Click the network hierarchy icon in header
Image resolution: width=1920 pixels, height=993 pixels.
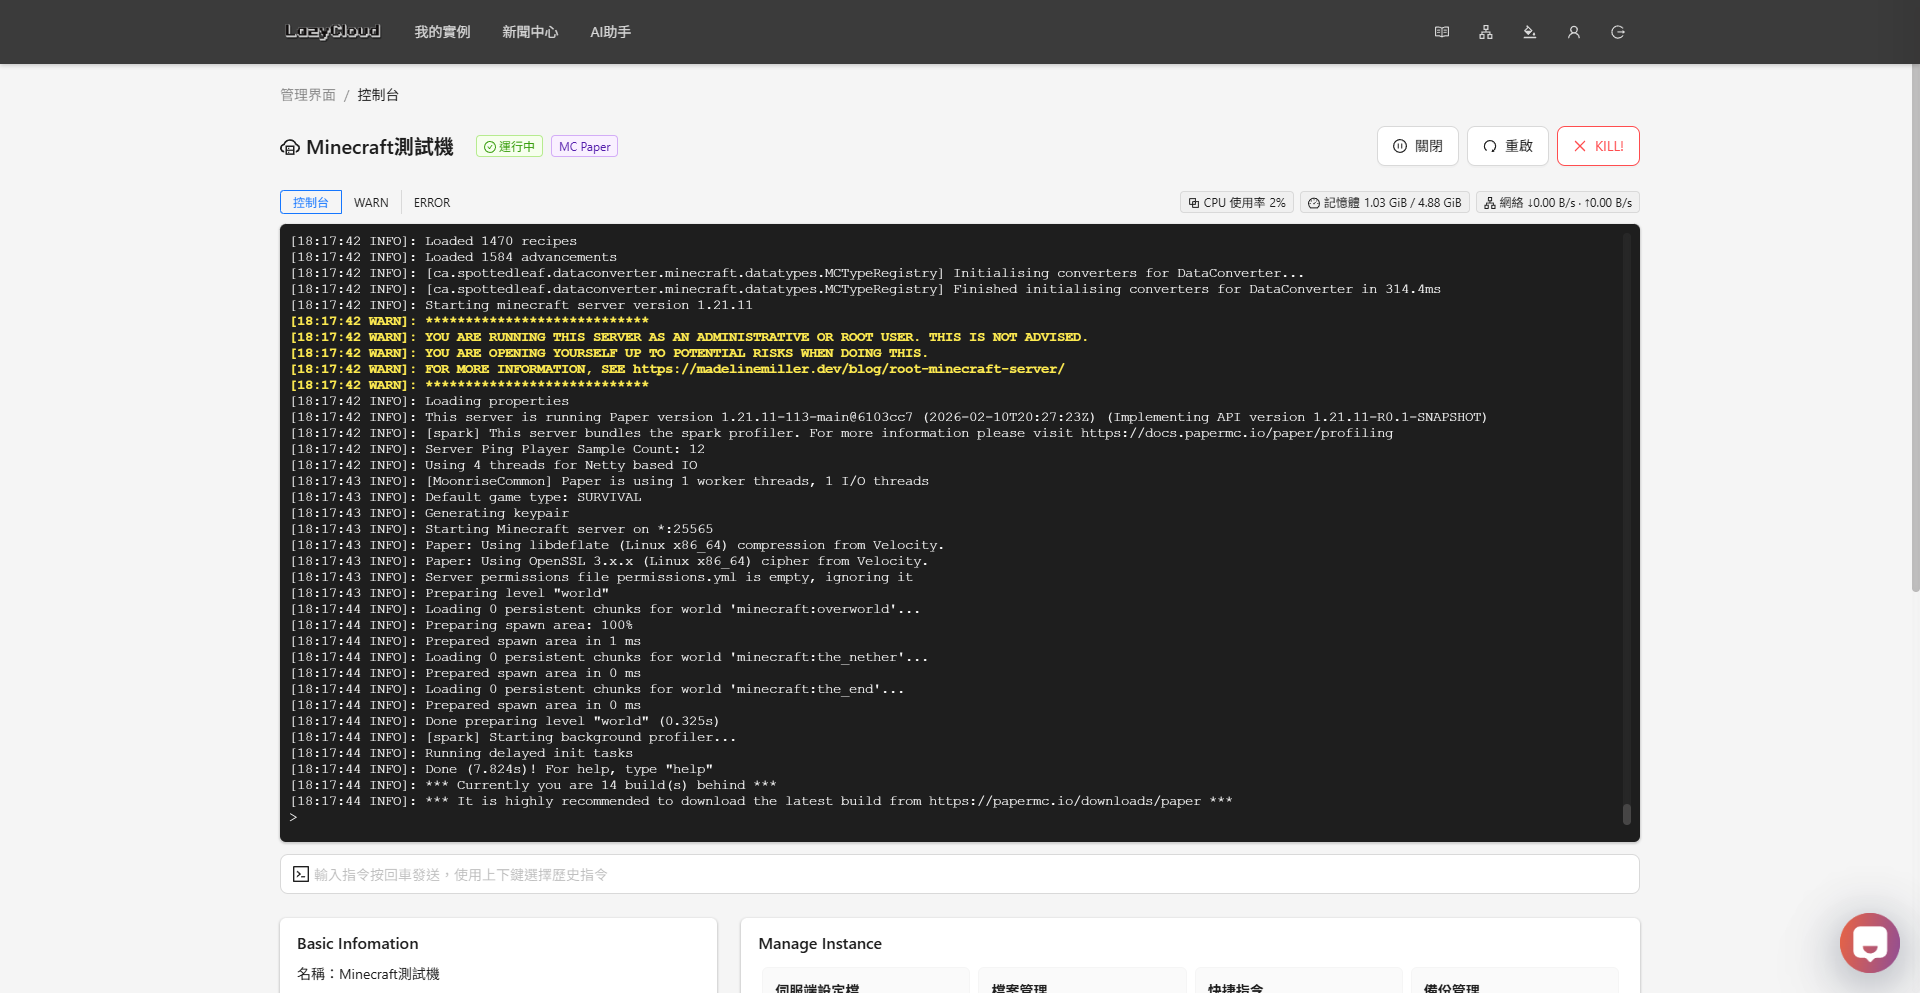coord(1485,32)
